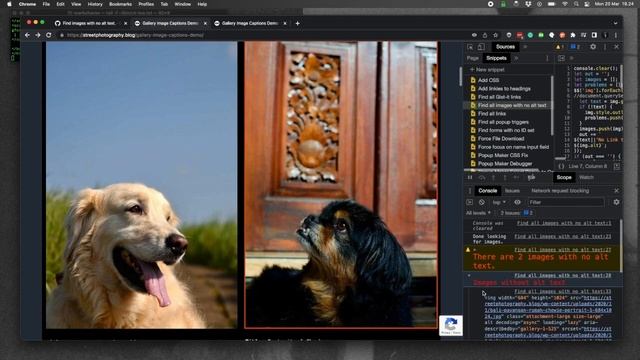Click source link beside Console was cleared
Image resolution: width=640 pixels, height=360 pixels.
(x=564, y=223)
